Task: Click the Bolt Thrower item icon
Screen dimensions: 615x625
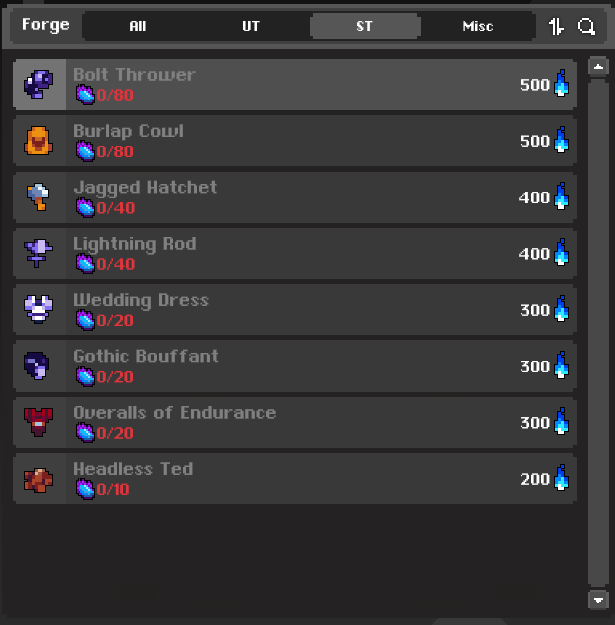Action: (39, 84)
